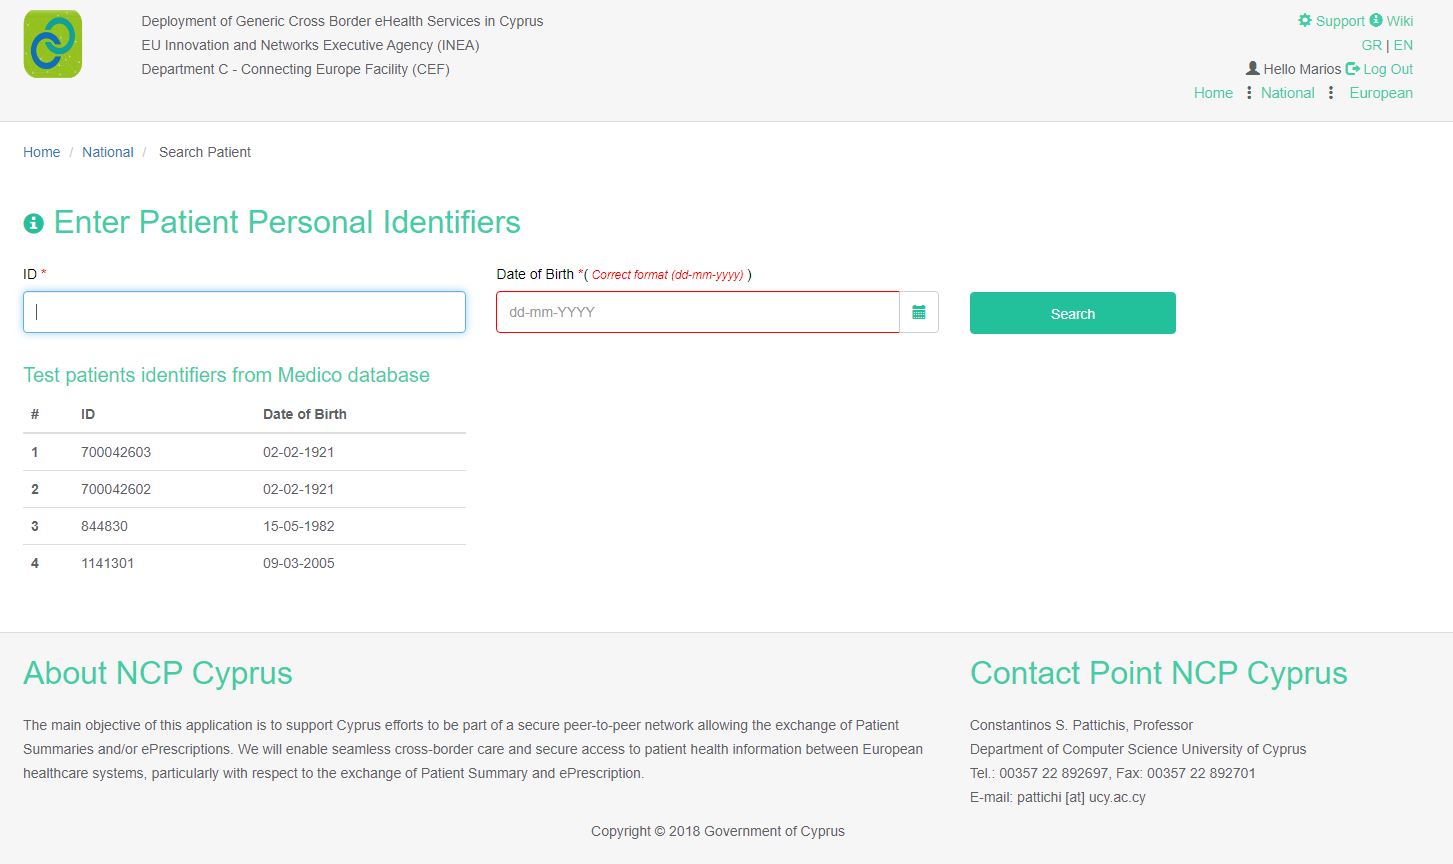Click the Home breadcrumb link

click(41, 152)
